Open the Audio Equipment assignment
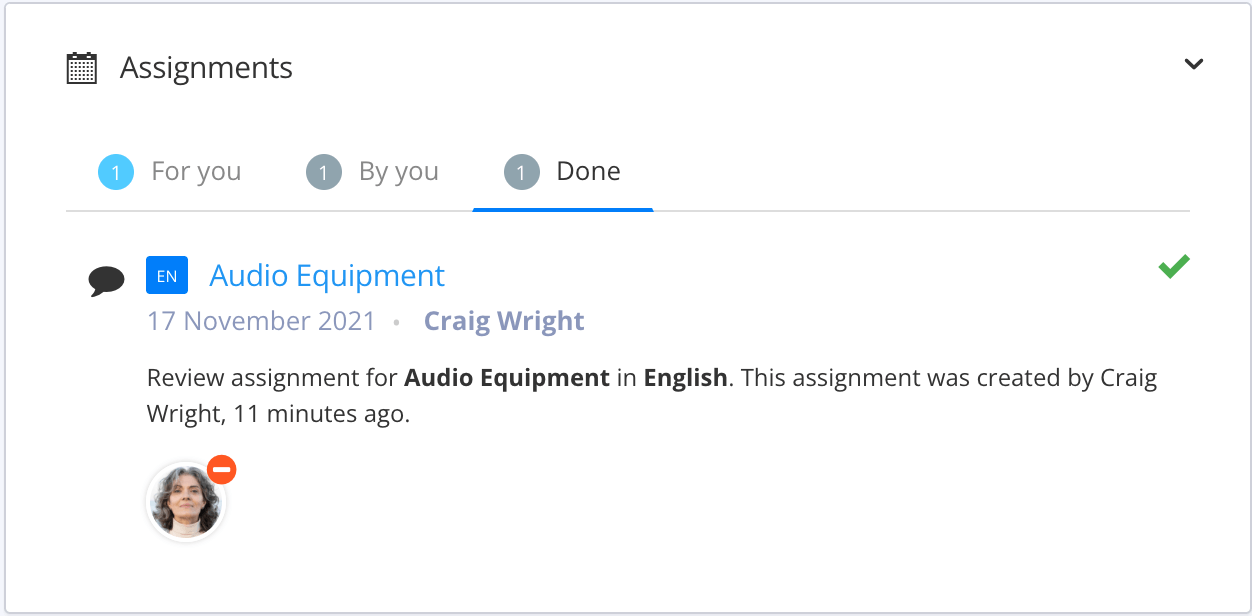This screenshot has height=616, width=1252. 326,275
